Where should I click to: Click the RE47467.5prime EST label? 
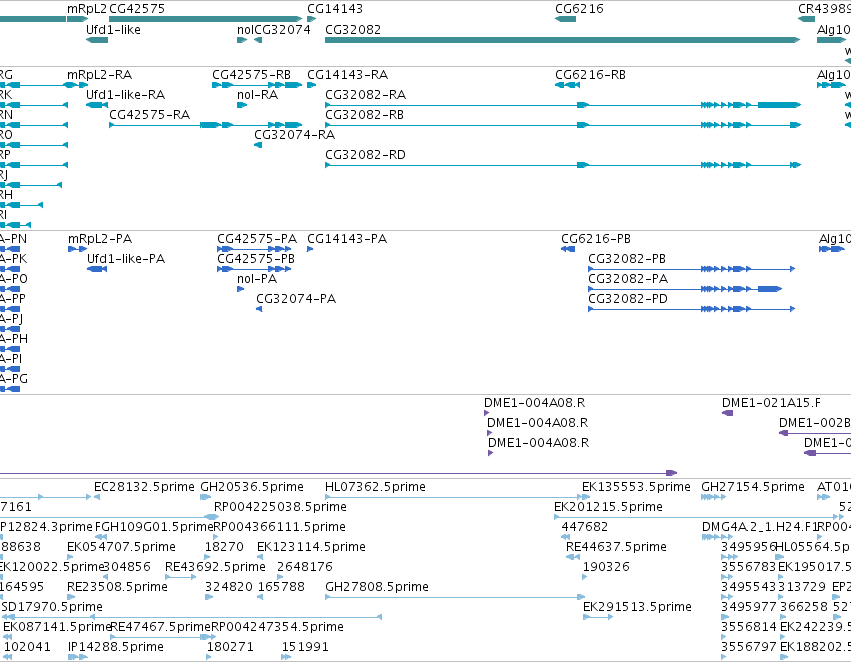pos(160,627)
